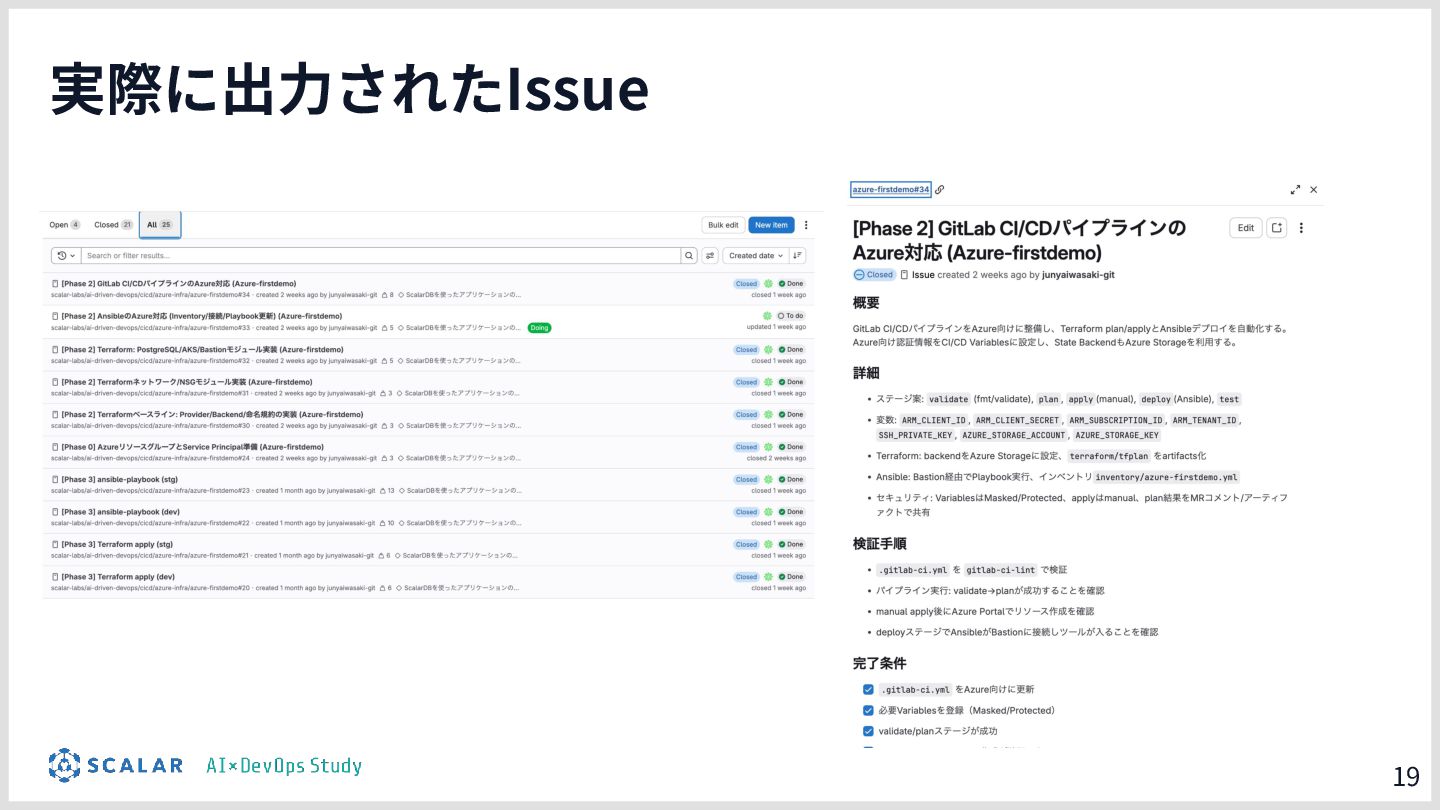Viewport: 1440px width, 810px height.
Task: Click the 概要 heading in issue description
Action: [x=866, y=303]
